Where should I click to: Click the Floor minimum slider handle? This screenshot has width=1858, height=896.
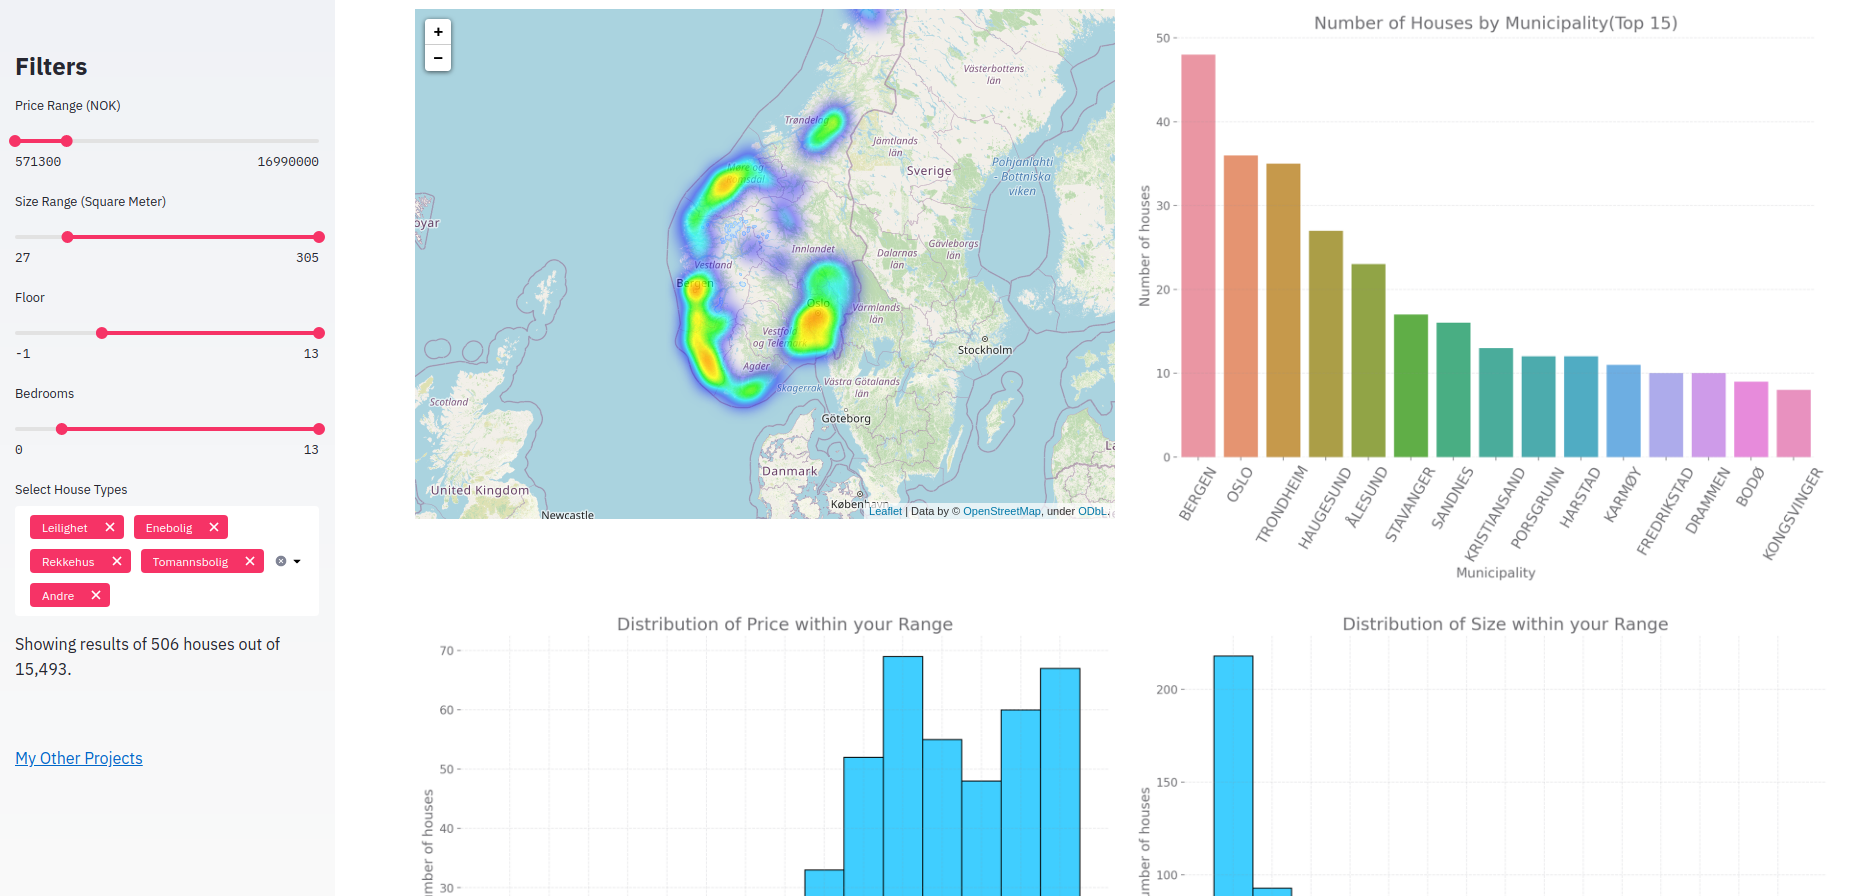[x=102, y=333]
